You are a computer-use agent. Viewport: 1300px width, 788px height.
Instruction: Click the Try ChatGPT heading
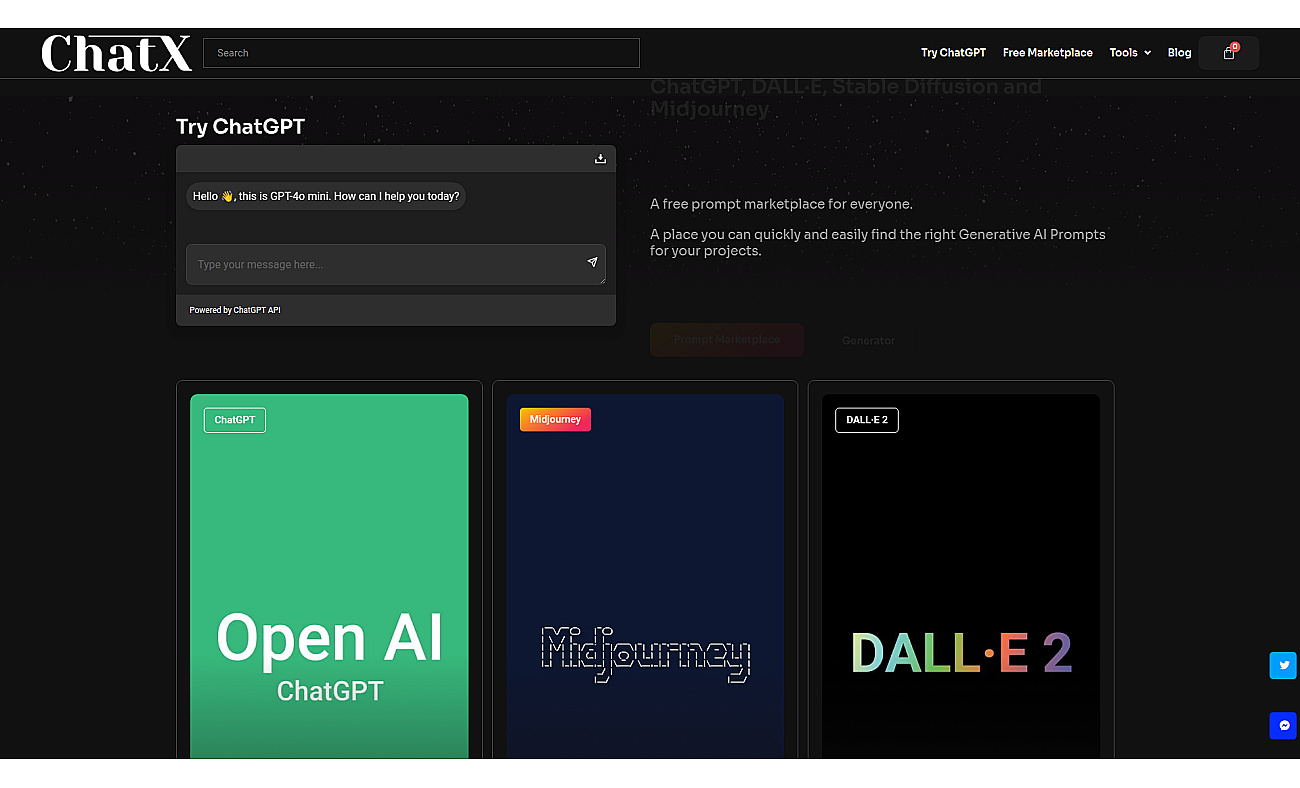pyautogui.click(x=240, y=126)
